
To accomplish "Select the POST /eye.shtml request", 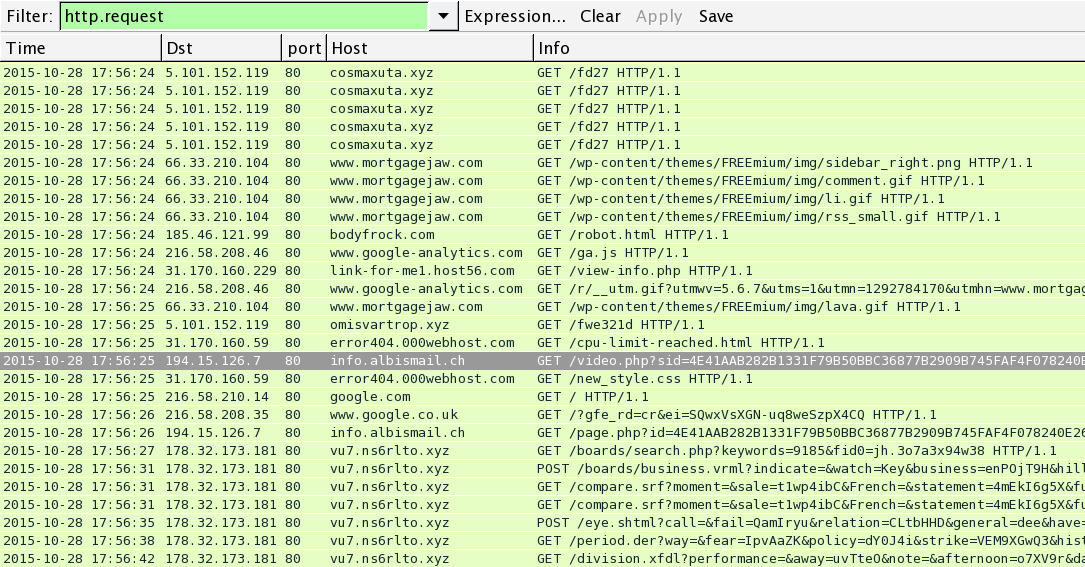I will [542, 523].
